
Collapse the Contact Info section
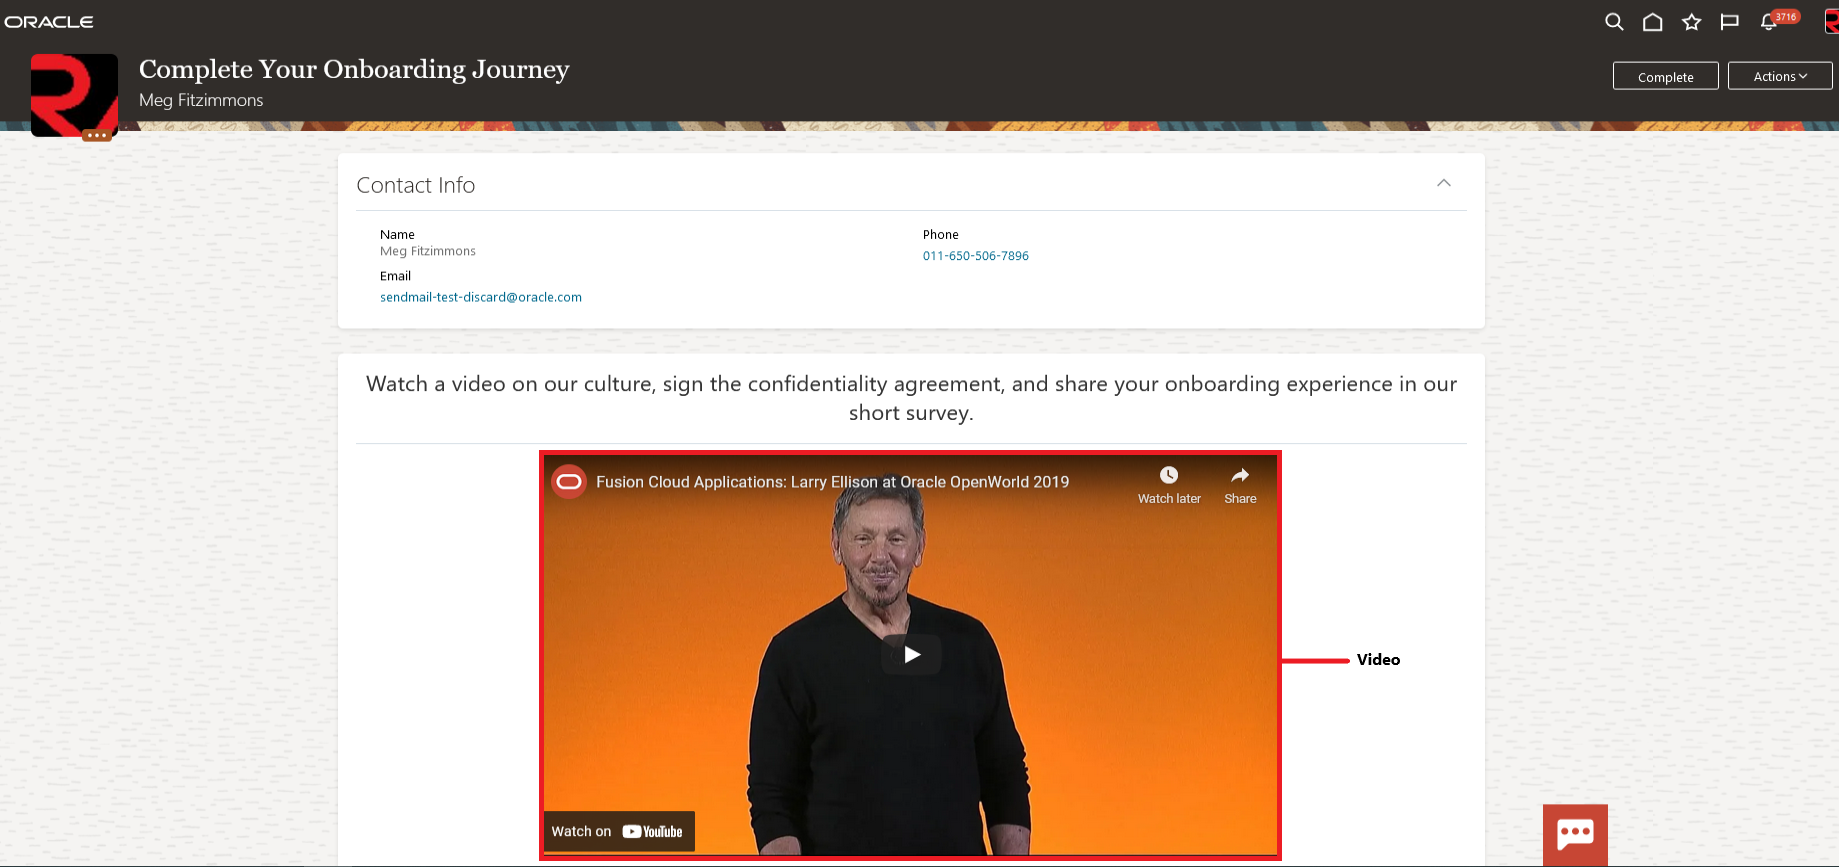click(1443, 183)
